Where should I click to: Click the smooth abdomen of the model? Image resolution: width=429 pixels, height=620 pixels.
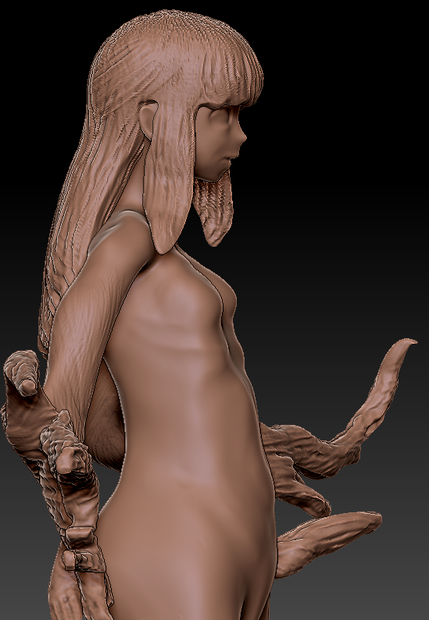[190, 427]
